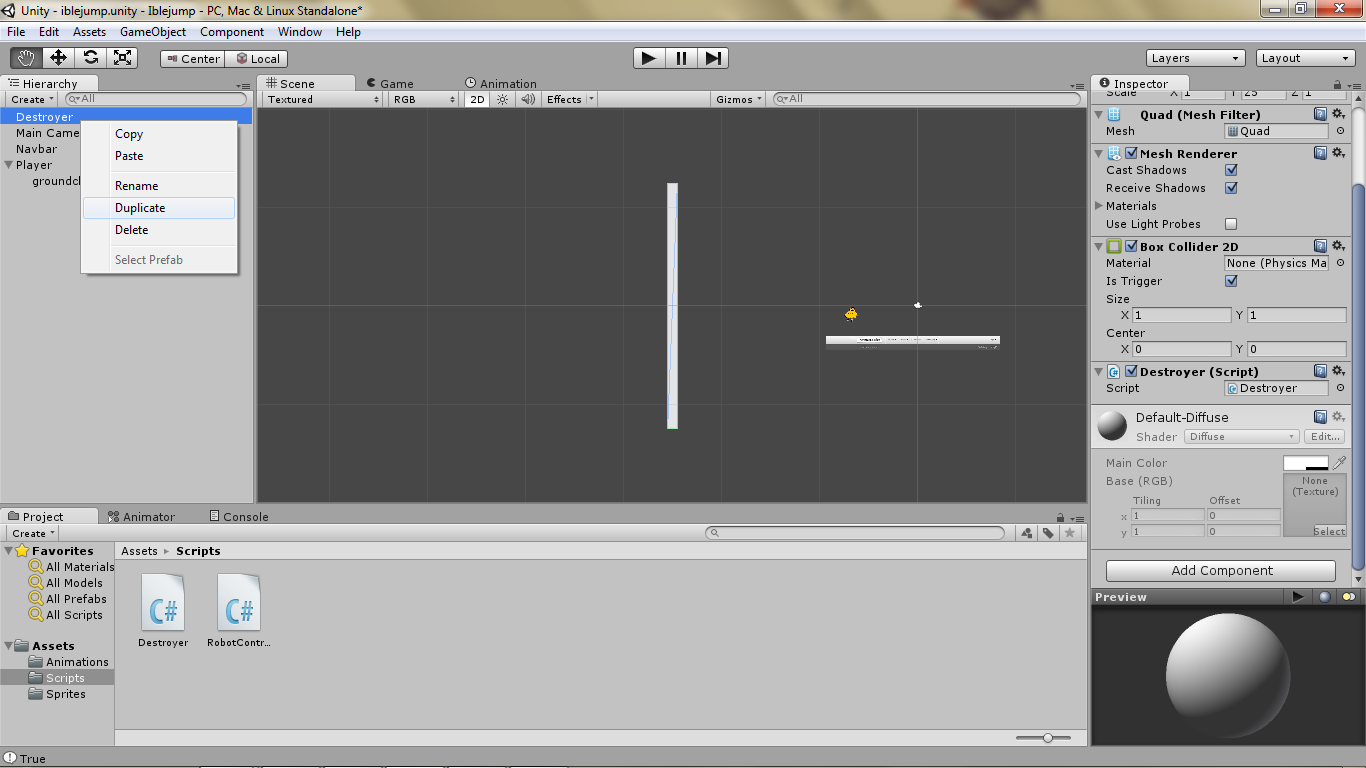Choose Copy from context menu
This screenshot has height=768, width=1366.
pos(159,134)
